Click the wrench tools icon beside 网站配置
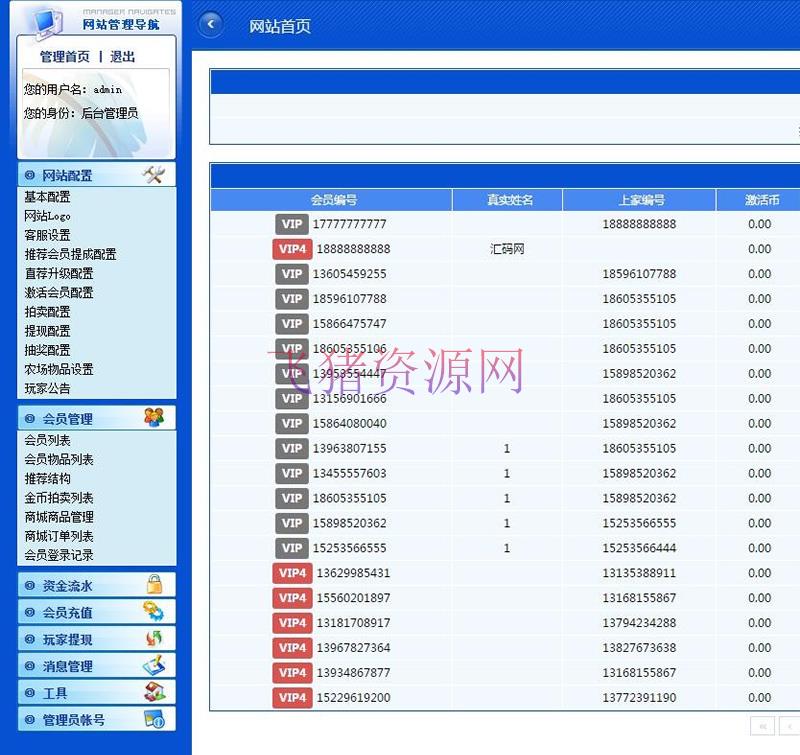The width and height of the screenshot is (800, 755). [x=153, y=175]
